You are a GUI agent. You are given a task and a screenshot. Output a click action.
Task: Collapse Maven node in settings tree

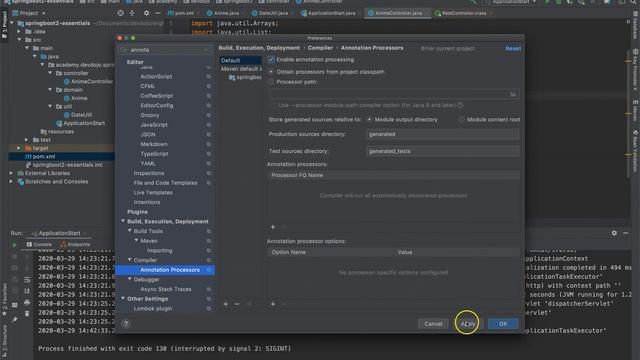coord(136,241)
